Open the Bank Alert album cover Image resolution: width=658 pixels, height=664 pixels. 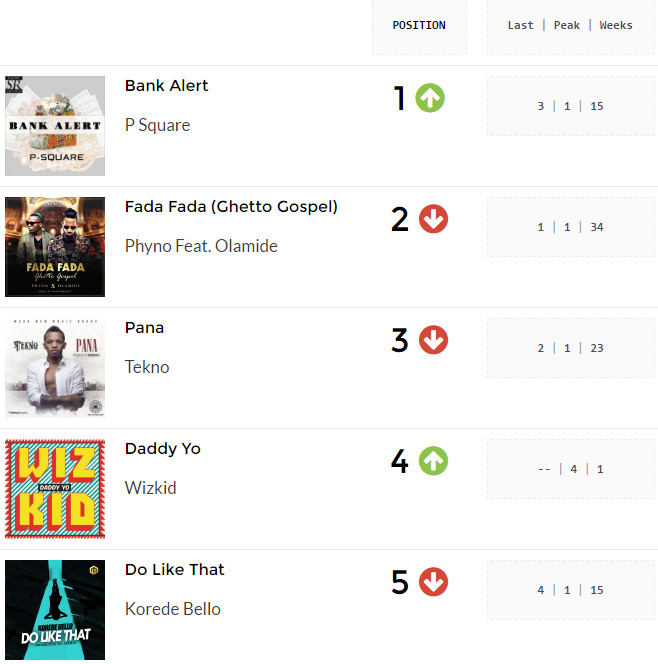(x=55, y=126)
